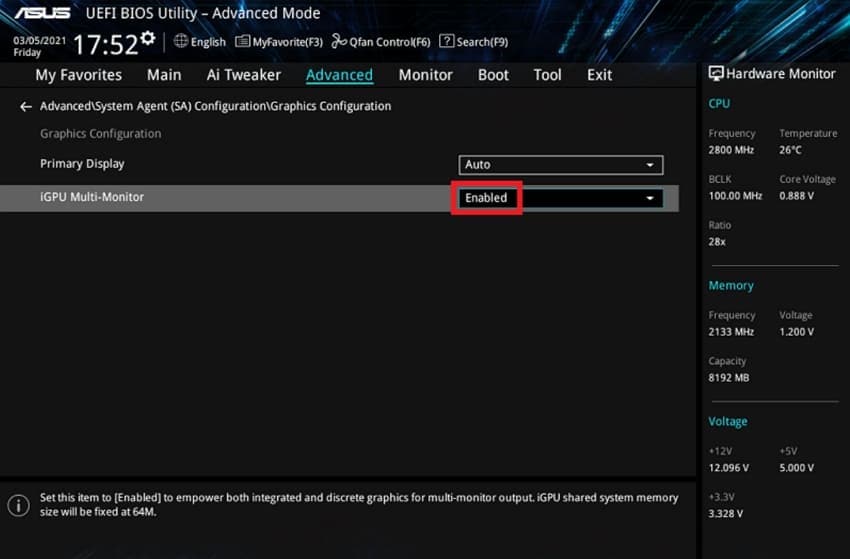Click the ASUS logo
This screenshot has width=850, height=559.
(42, 13)
